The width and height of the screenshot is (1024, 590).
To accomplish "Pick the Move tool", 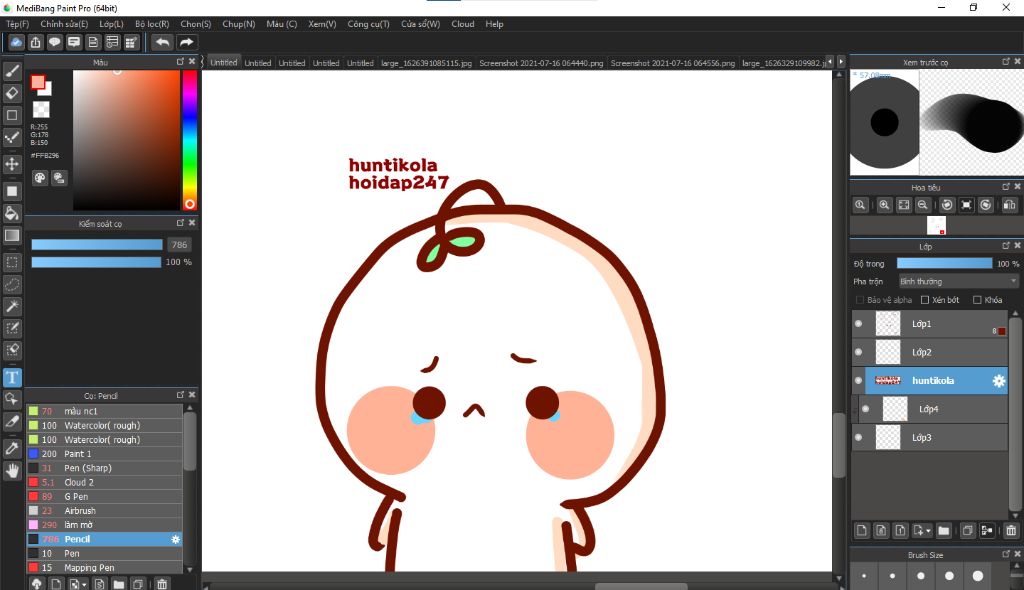I will pyautogui.click(x=12, y=164).
